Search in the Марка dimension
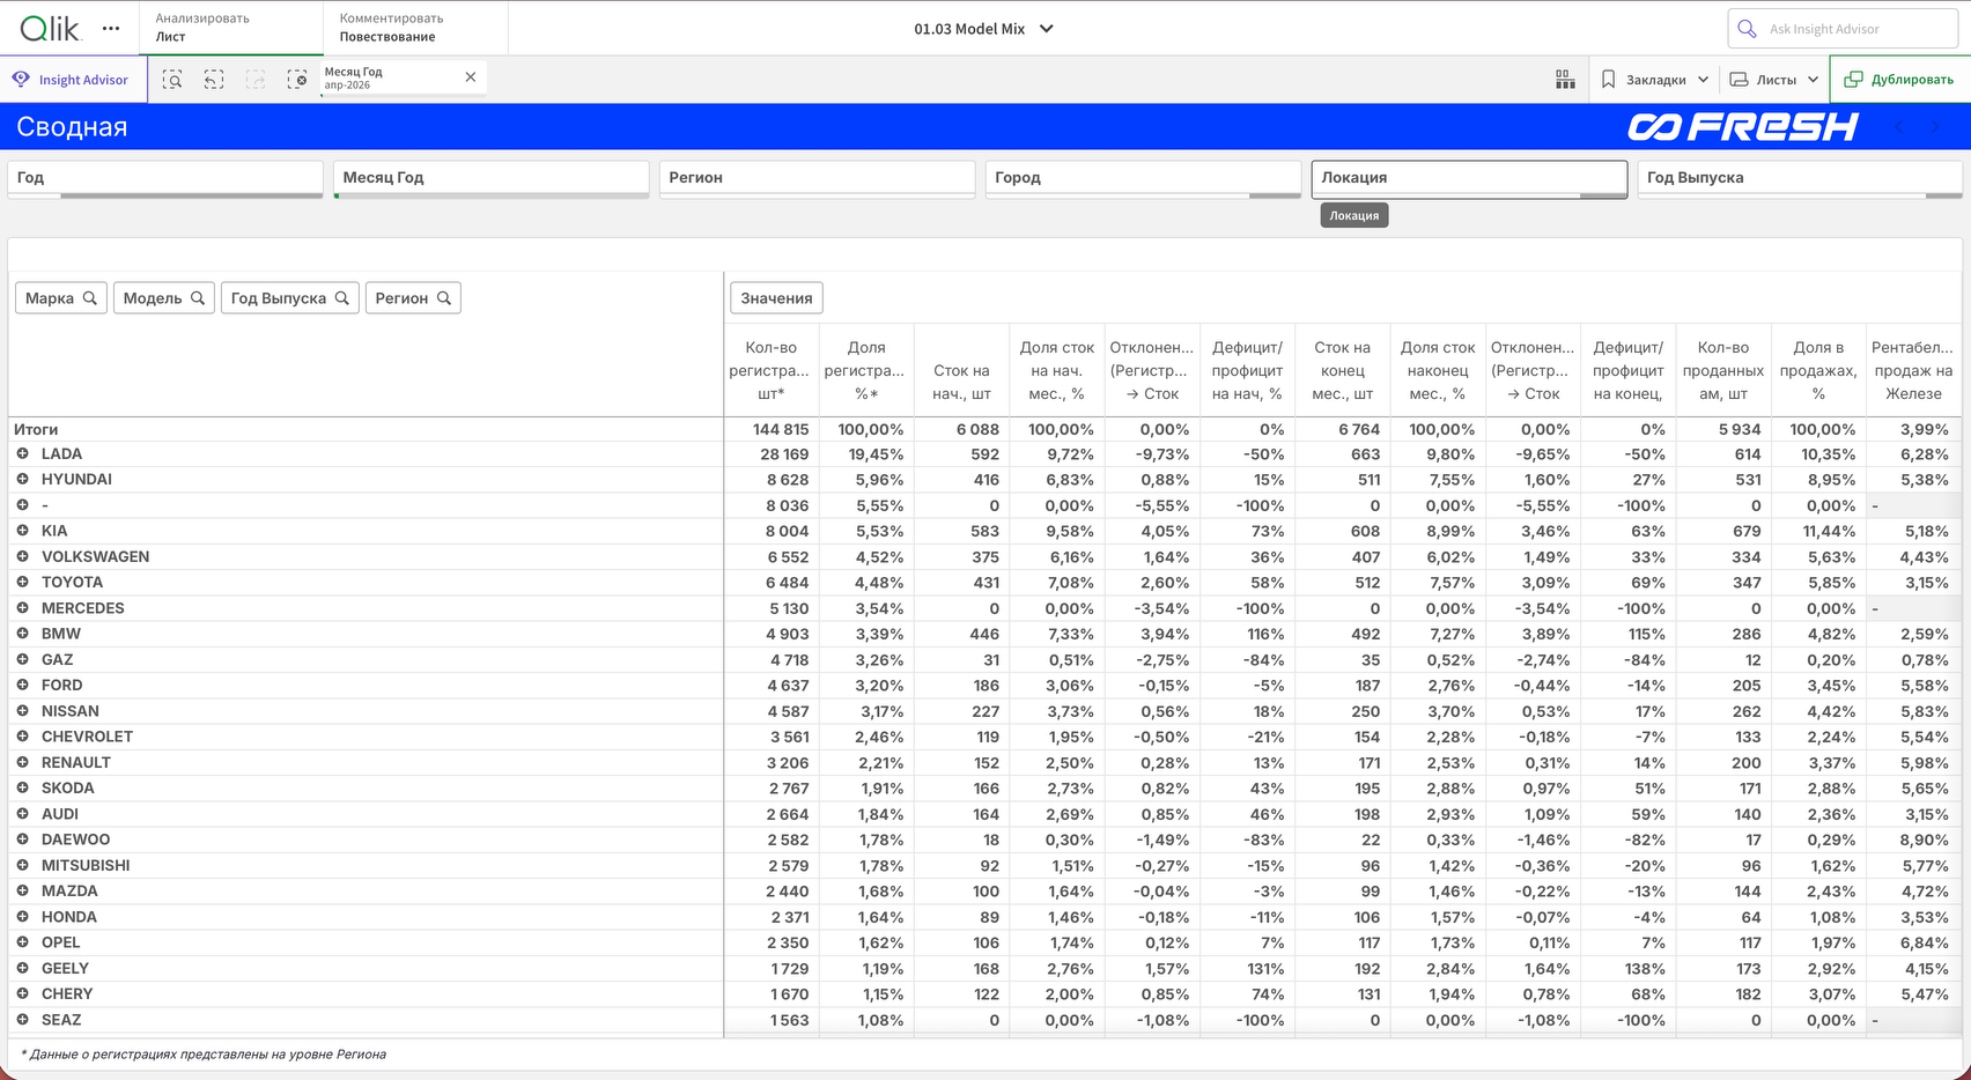Image resolution: width=1971 pixels, height=1080 pixels. point(90,298)
